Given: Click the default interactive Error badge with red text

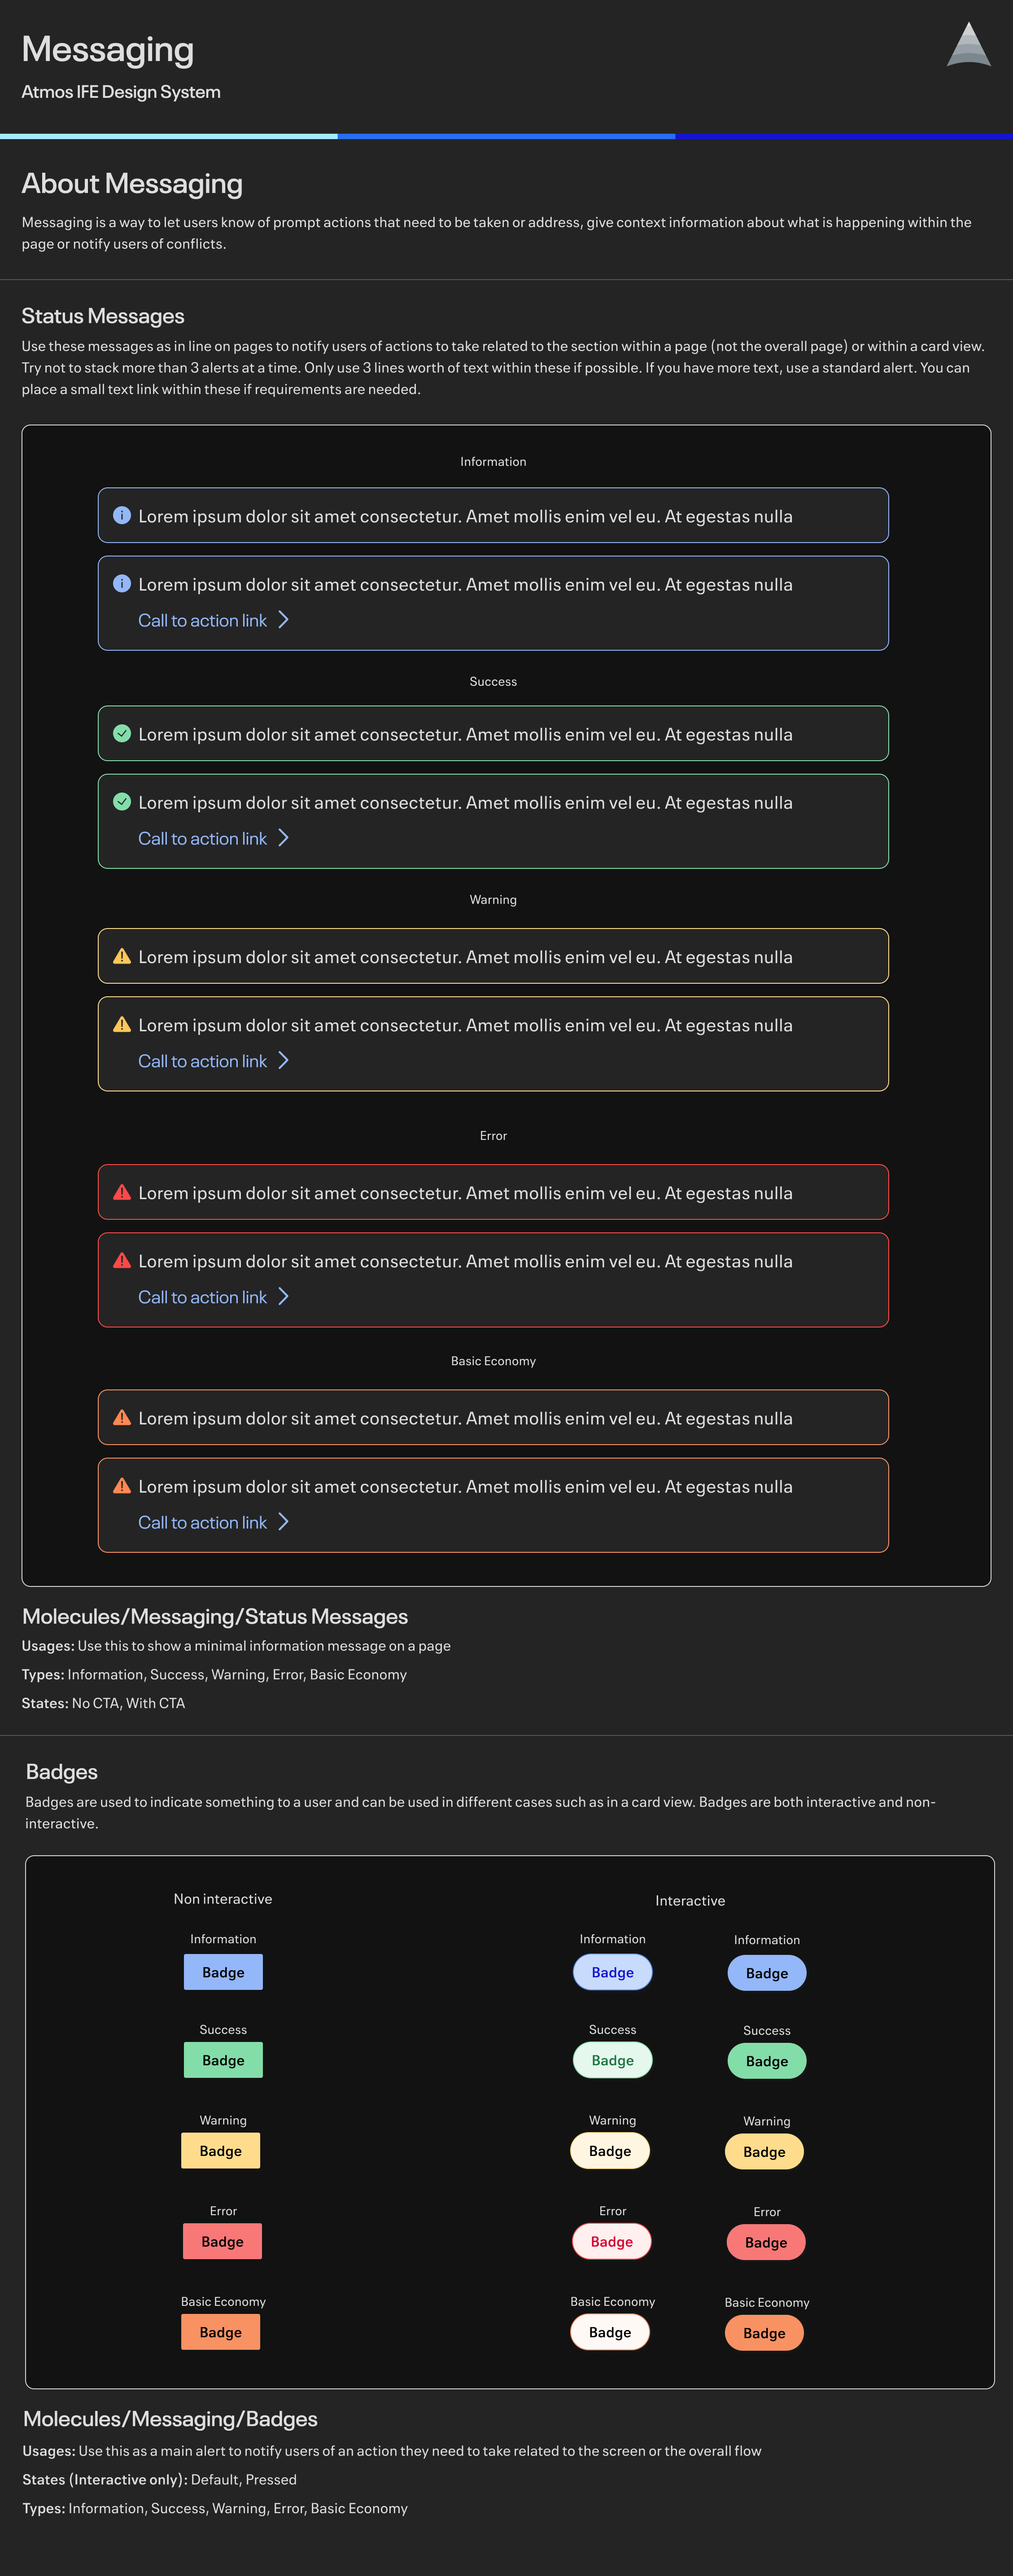Looking at the screenshot, I should coord(612,2241).
